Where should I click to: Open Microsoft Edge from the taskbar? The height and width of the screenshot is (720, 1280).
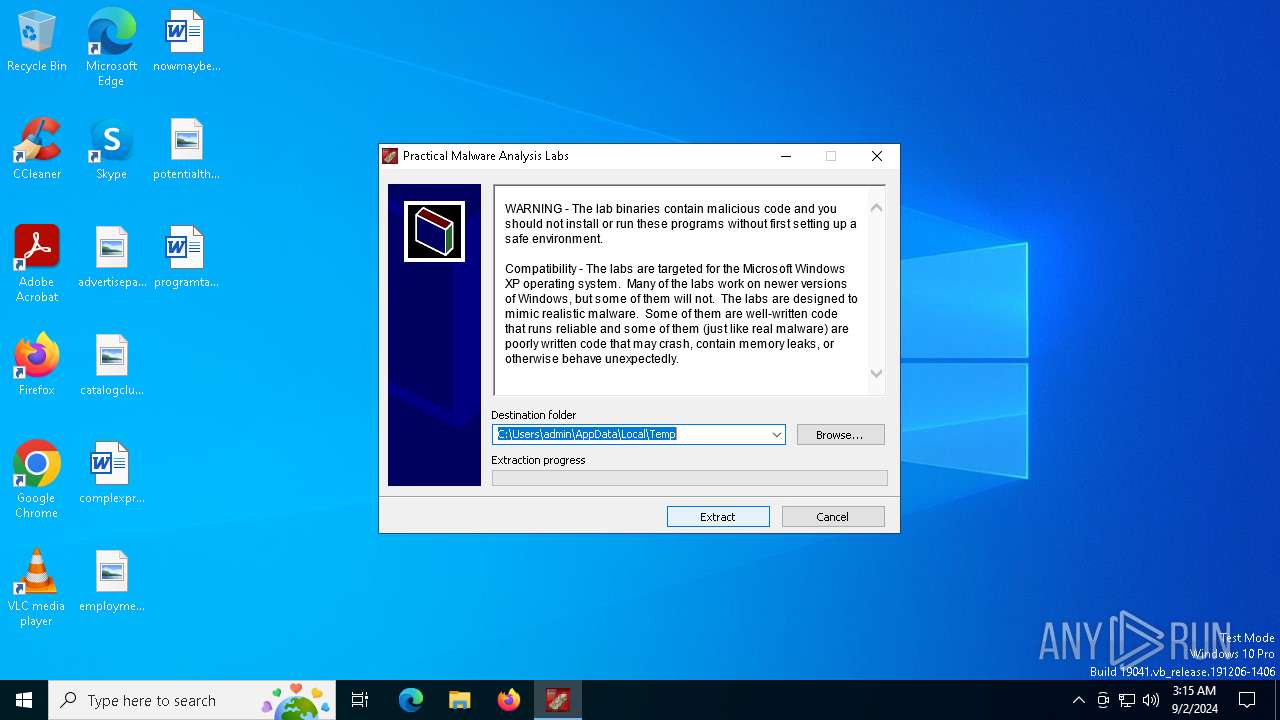pos(410,700)
